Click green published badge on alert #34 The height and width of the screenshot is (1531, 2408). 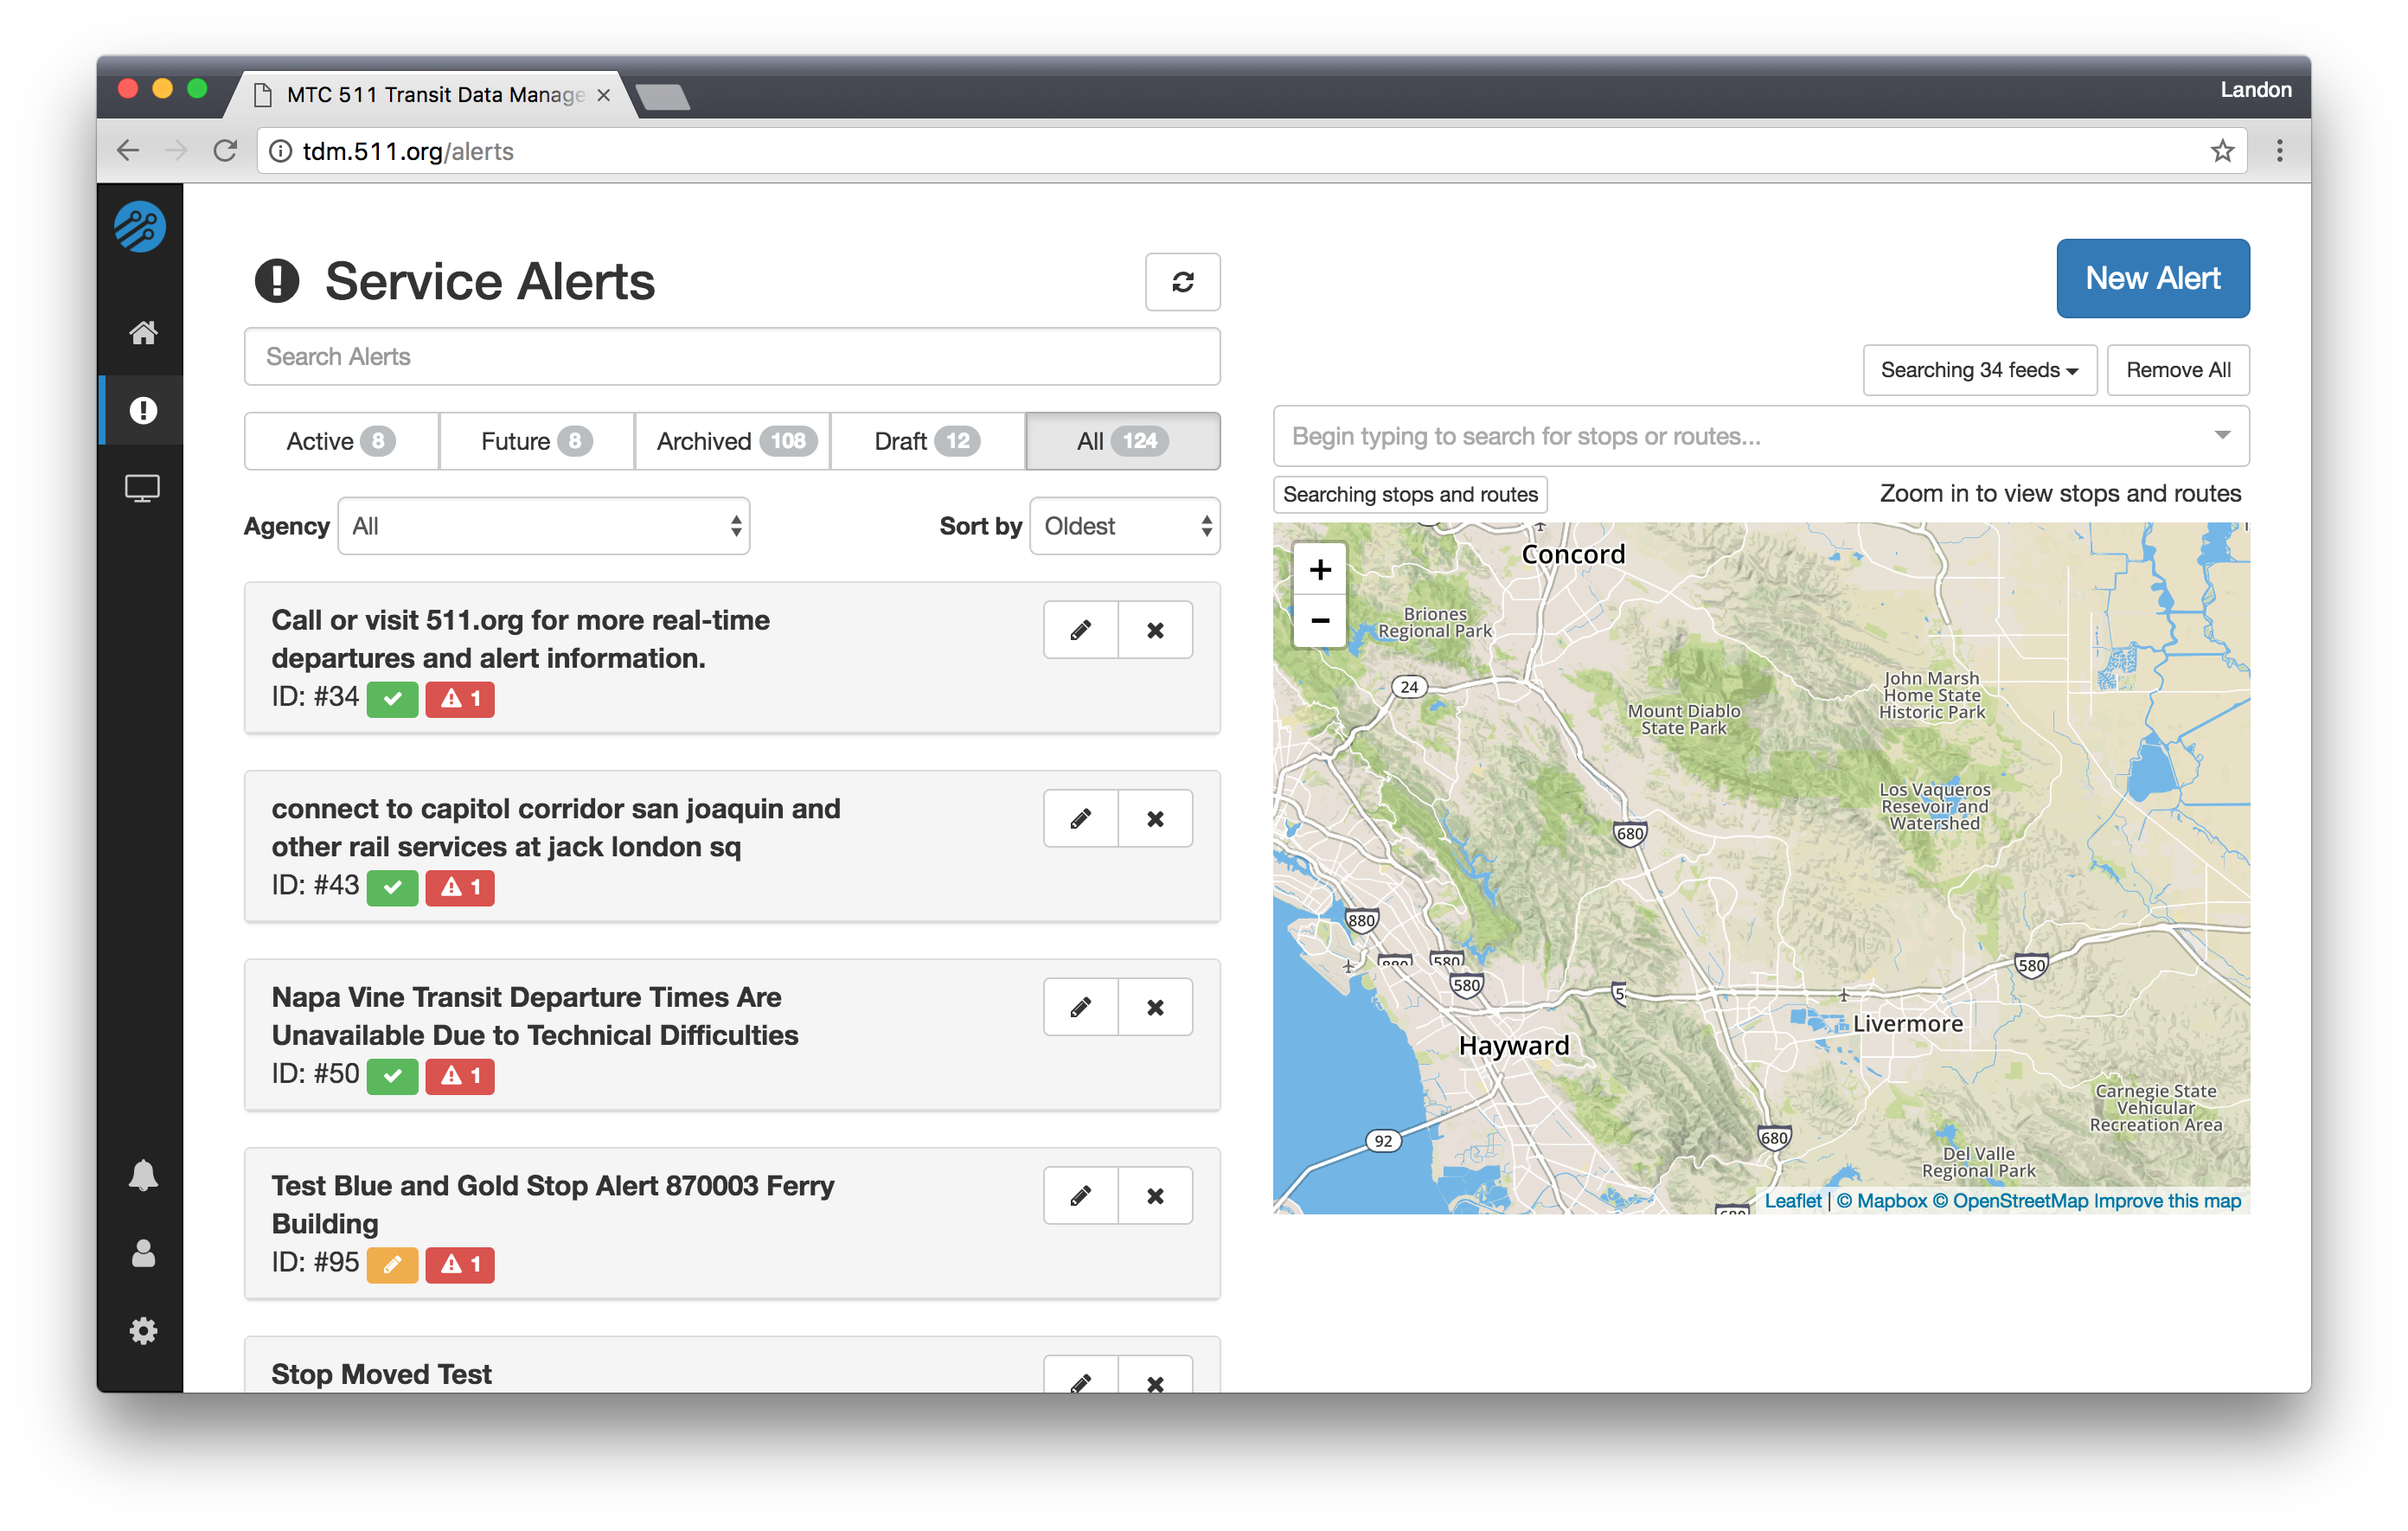(392, 698)
